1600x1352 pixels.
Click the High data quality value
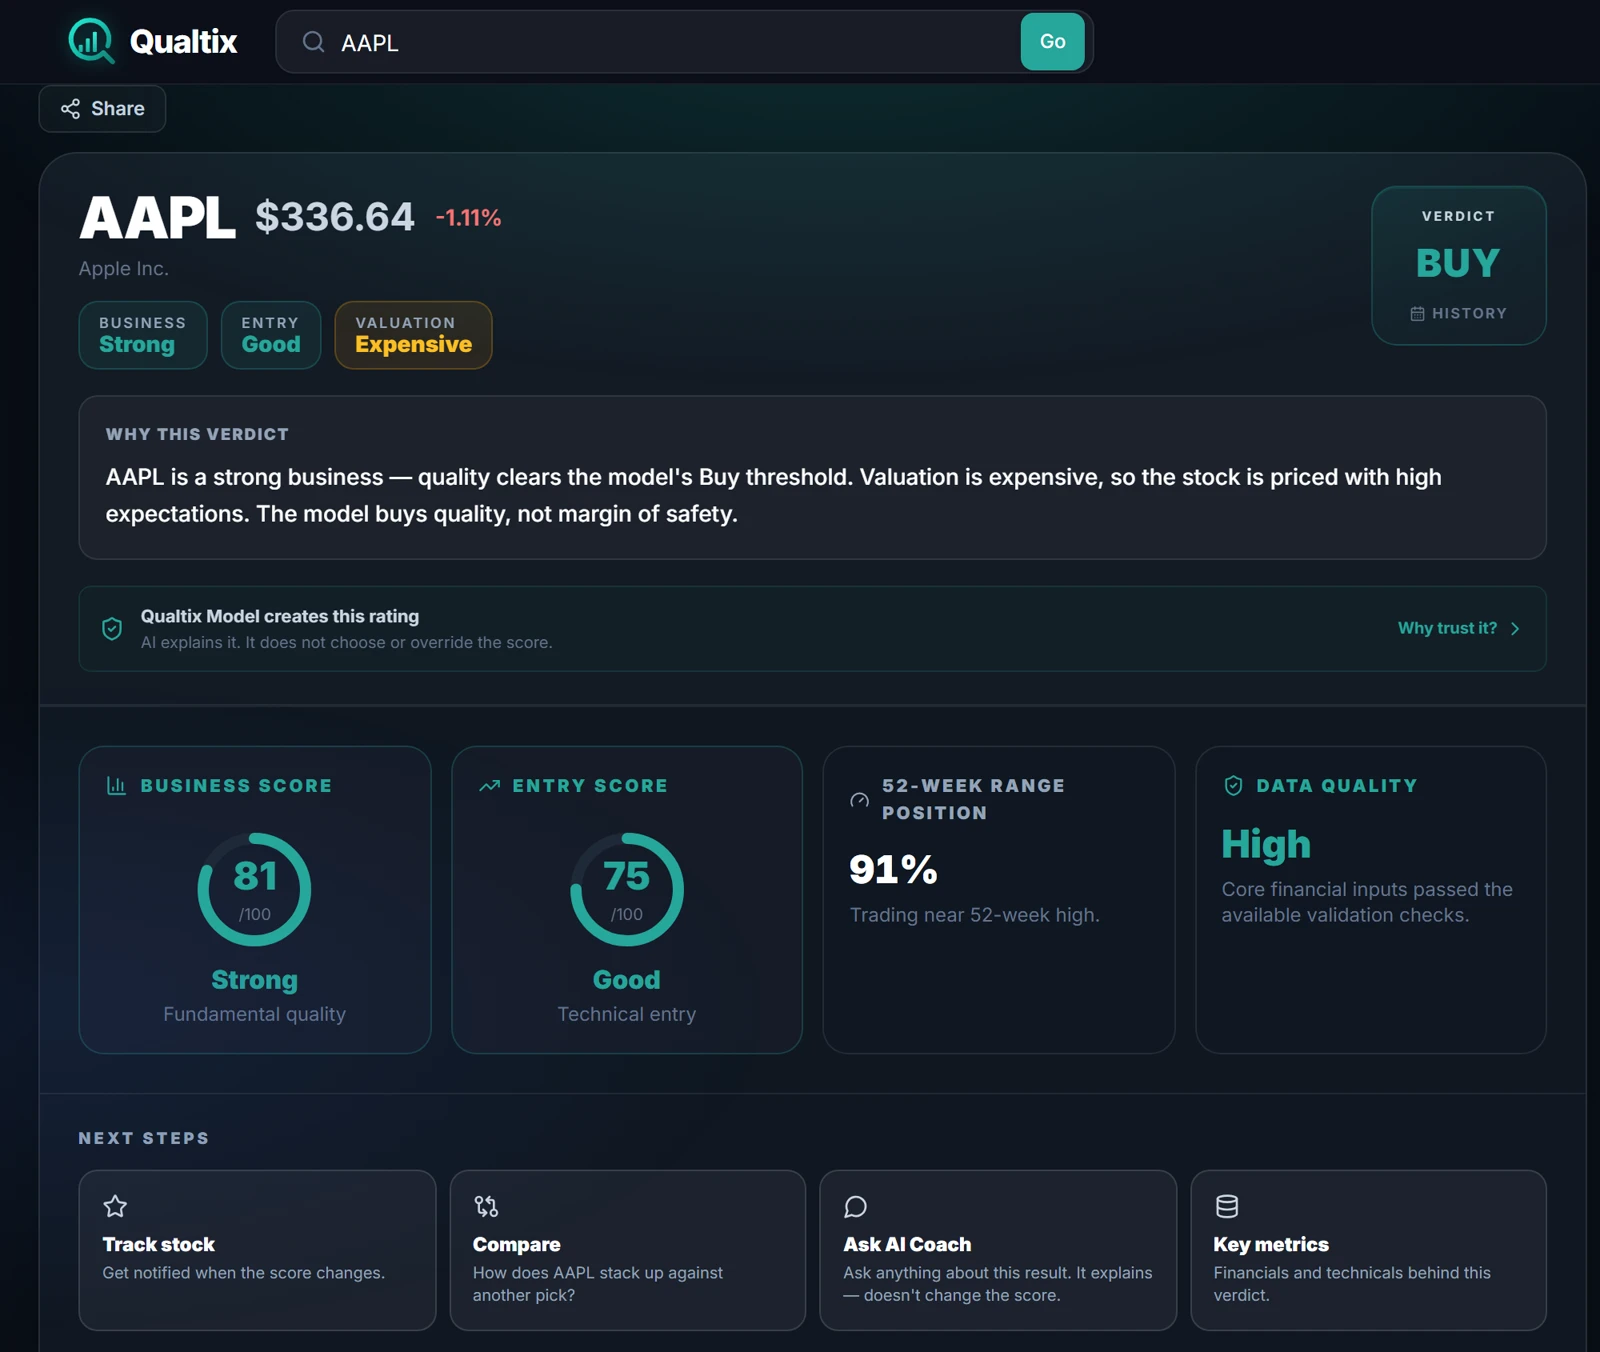(1266, 845)
